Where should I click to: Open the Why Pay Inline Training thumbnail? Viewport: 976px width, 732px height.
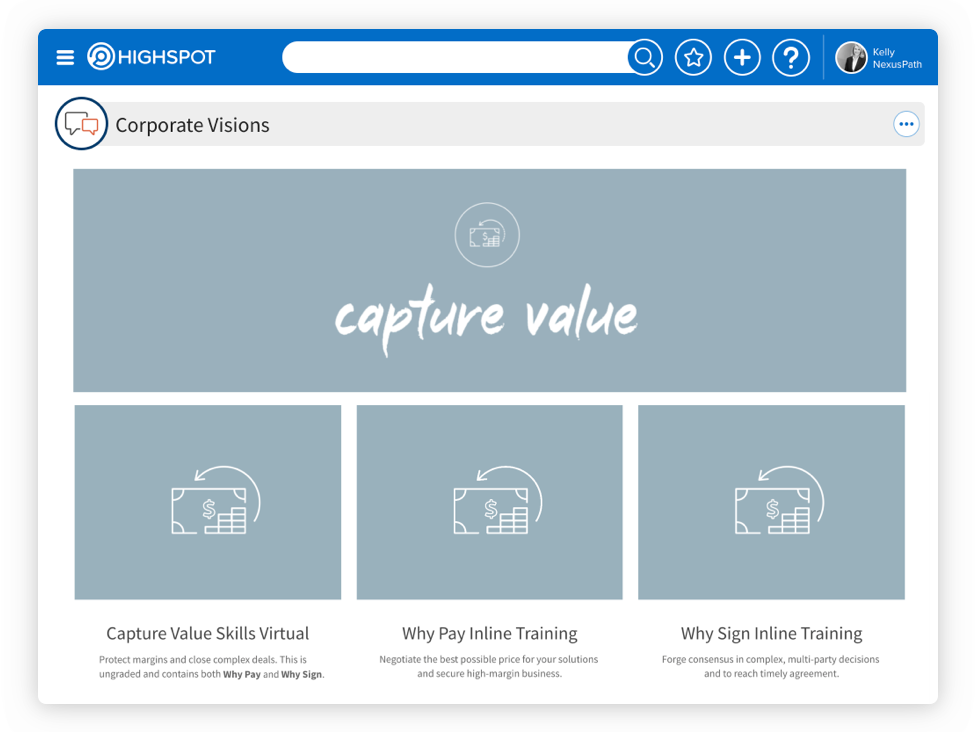(489, 502)
